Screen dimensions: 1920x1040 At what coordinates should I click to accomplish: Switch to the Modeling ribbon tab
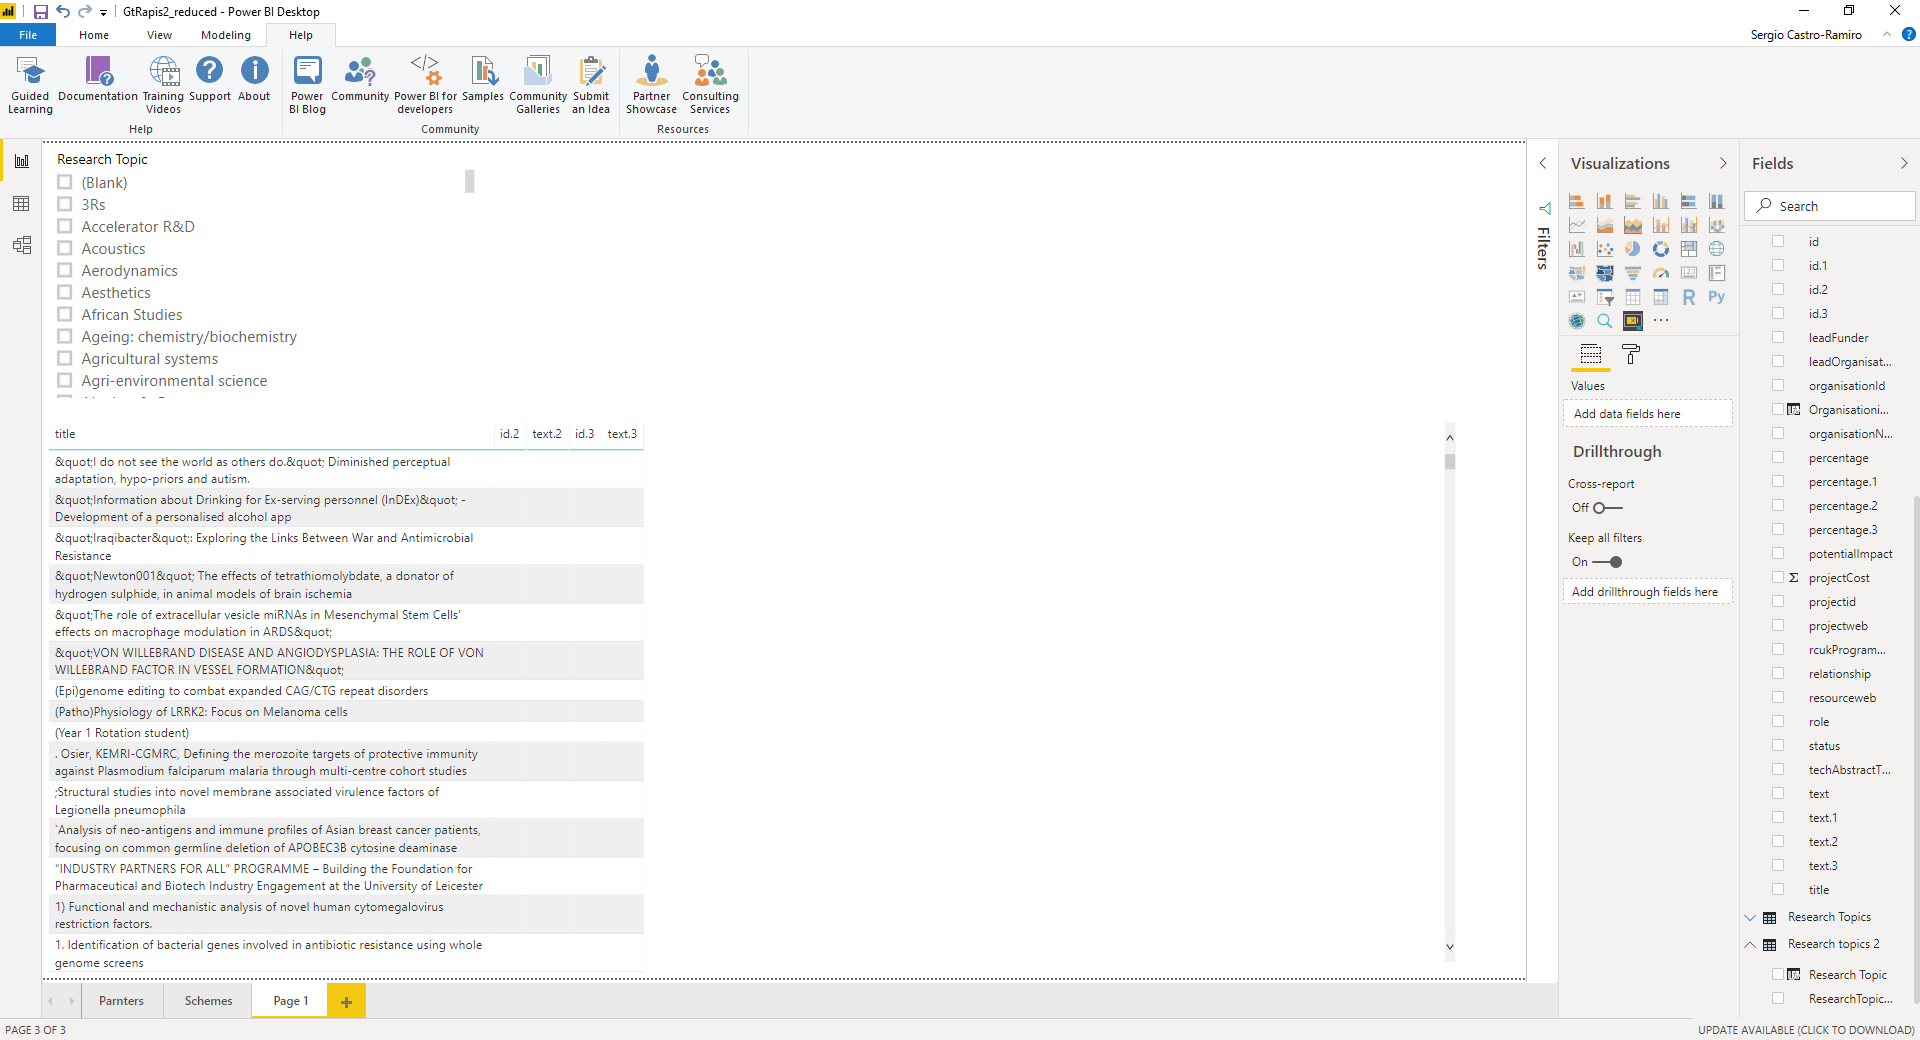click(226, 35)
